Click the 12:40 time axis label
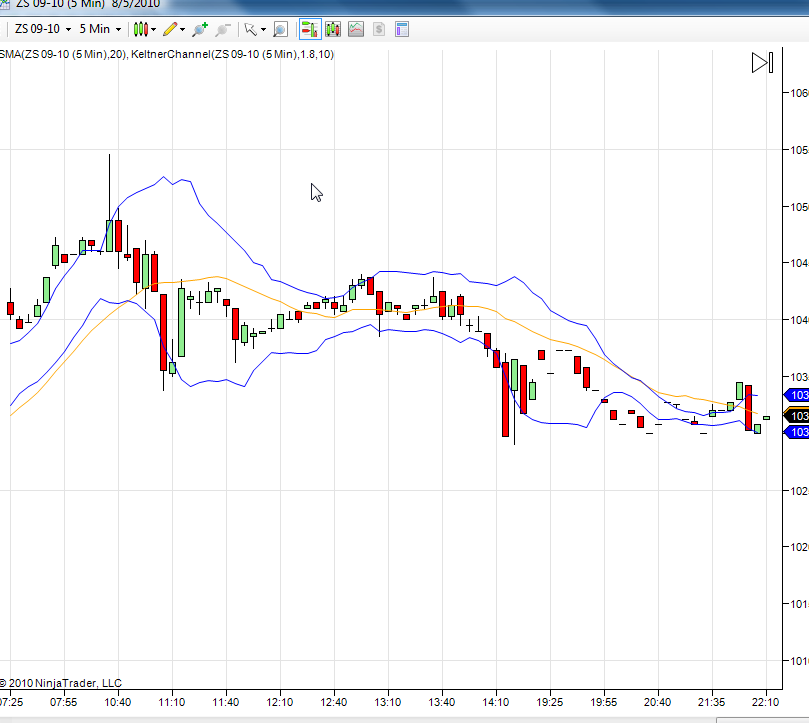809x723 pixels. click(334, 702)
